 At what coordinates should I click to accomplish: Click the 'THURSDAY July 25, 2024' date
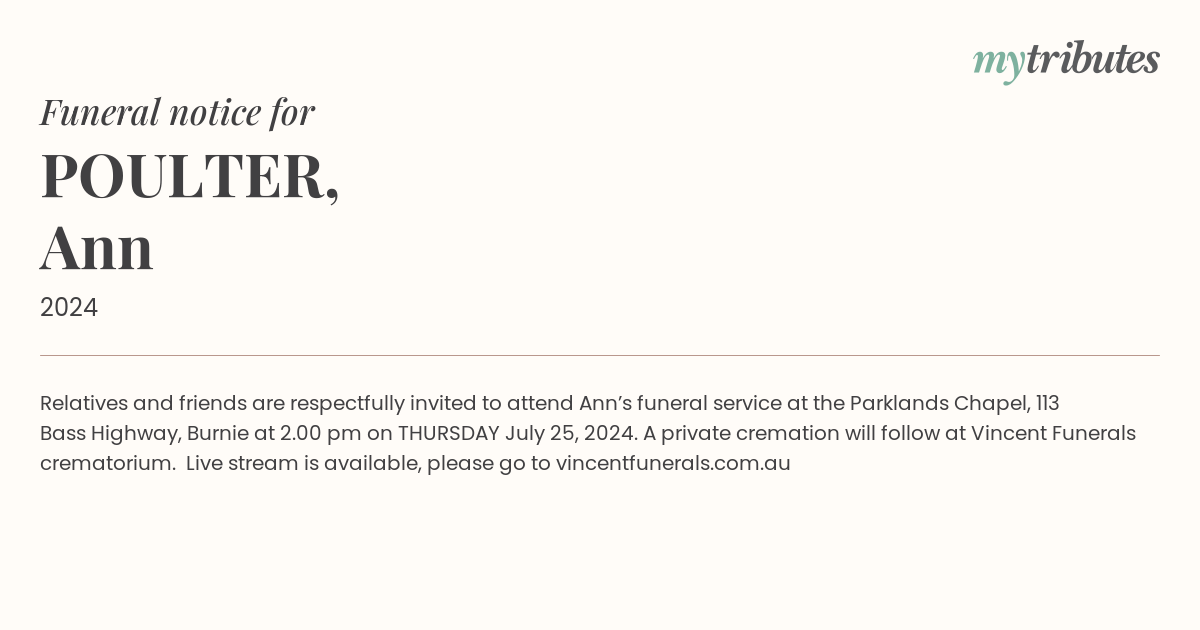[x=515, y=434]
